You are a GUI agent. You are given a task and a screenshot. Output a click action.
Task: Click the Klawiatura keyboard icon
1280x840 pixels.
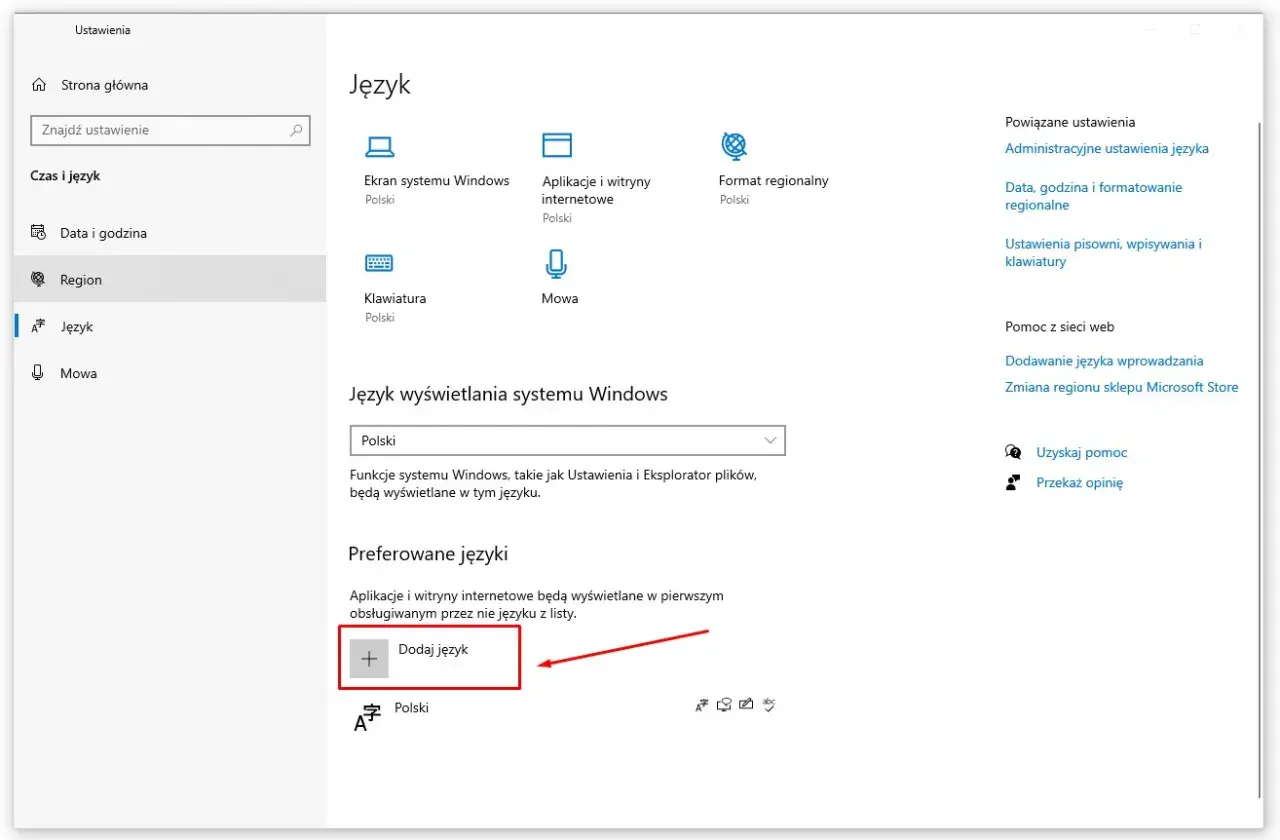[379, 264]
